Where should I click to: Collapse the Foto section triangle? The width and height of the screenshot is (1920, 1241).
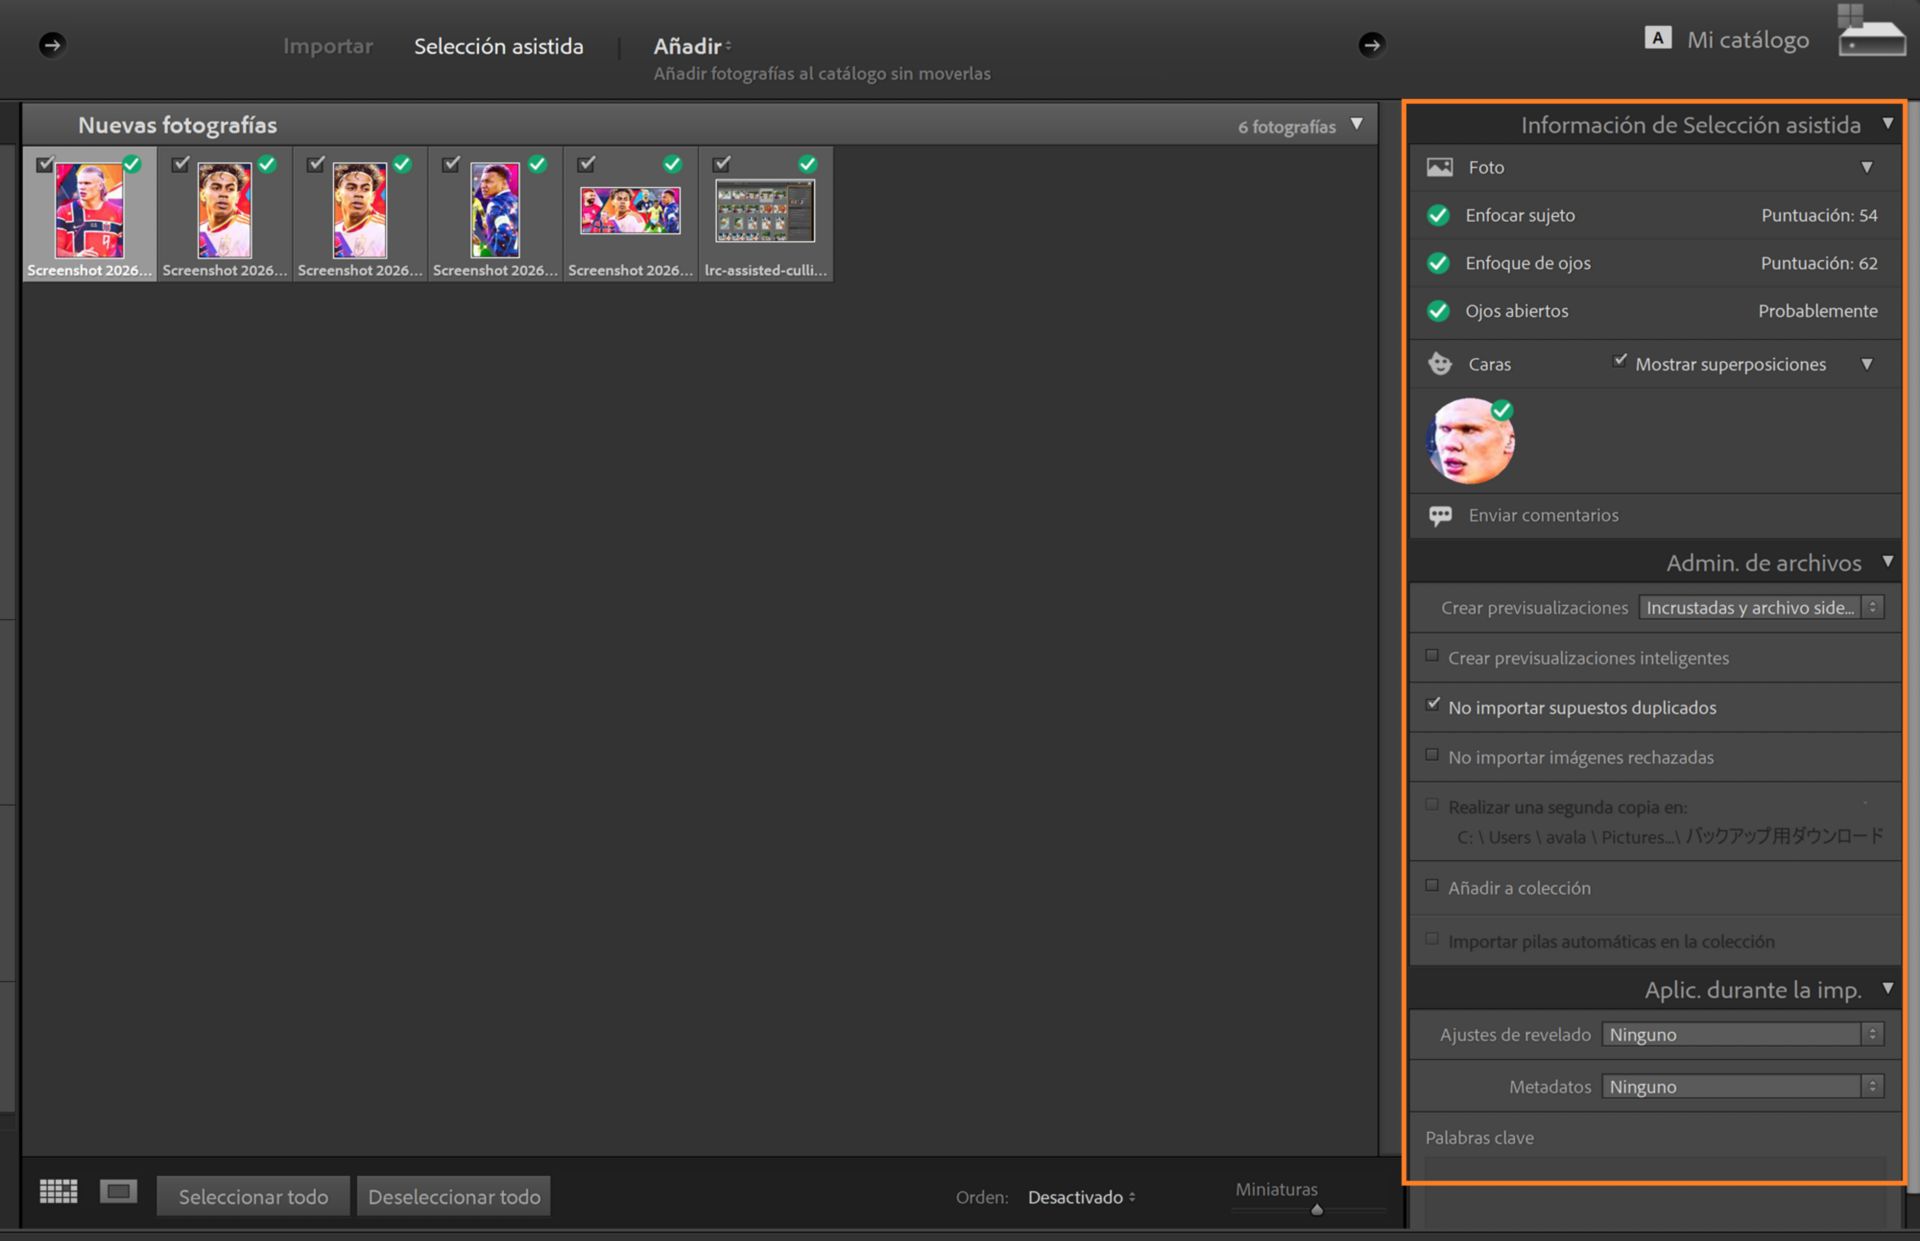click(1866, 167)
